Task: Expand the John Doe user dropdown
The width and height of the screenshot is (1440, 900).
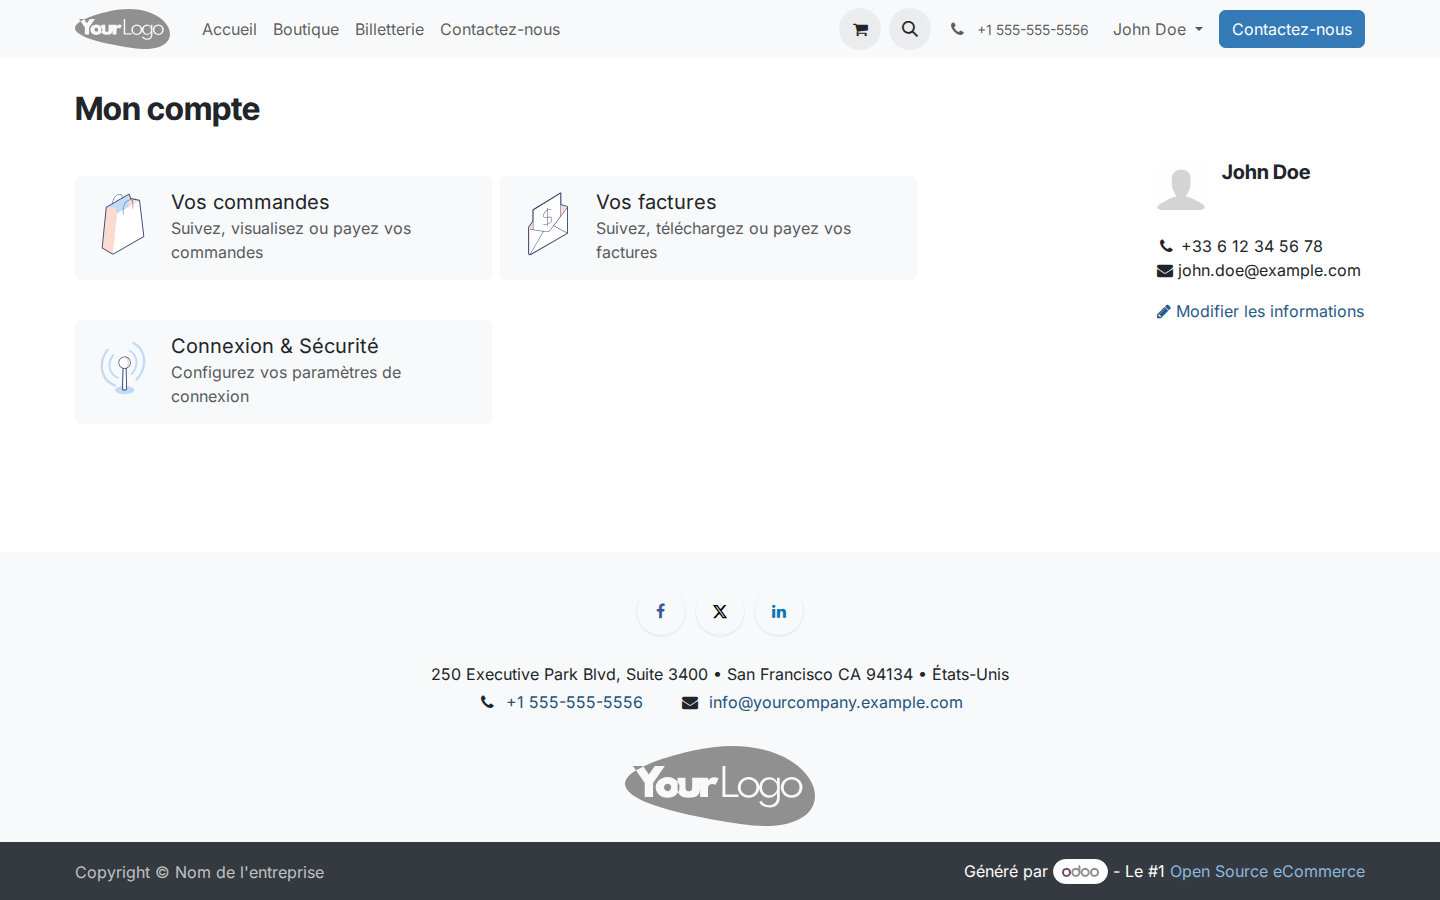Action: (x=1158, y=29)
